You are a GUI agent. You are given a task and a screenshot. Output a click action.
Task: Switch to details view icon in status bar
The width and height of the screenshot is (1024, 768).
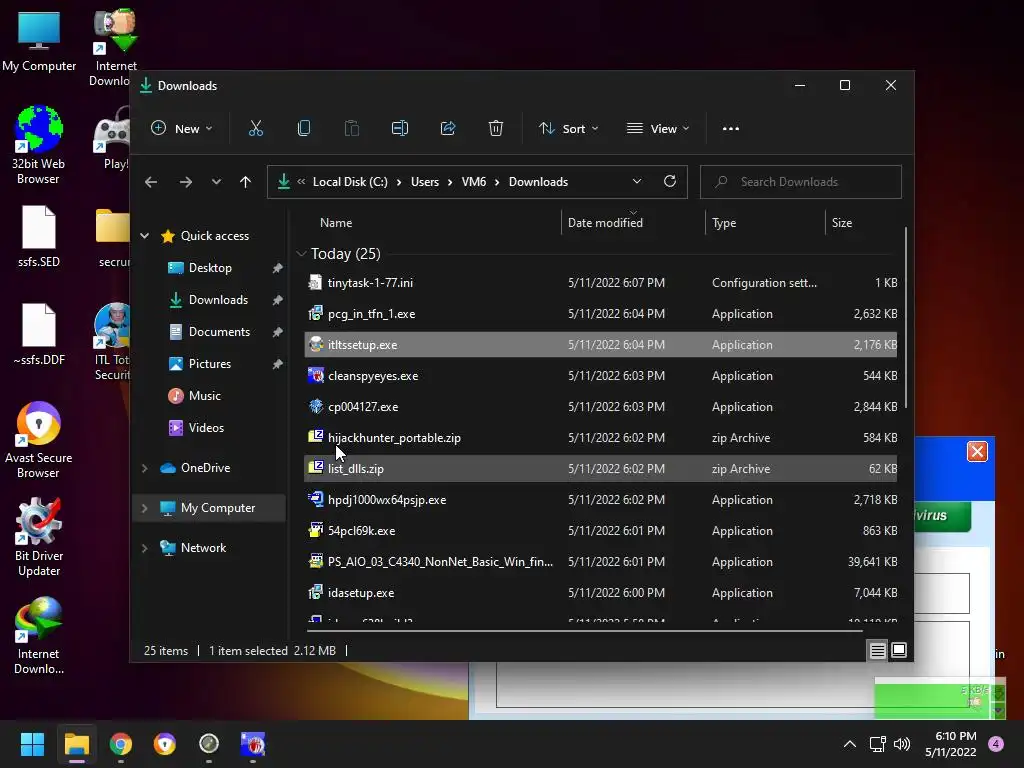click(877, 650)
